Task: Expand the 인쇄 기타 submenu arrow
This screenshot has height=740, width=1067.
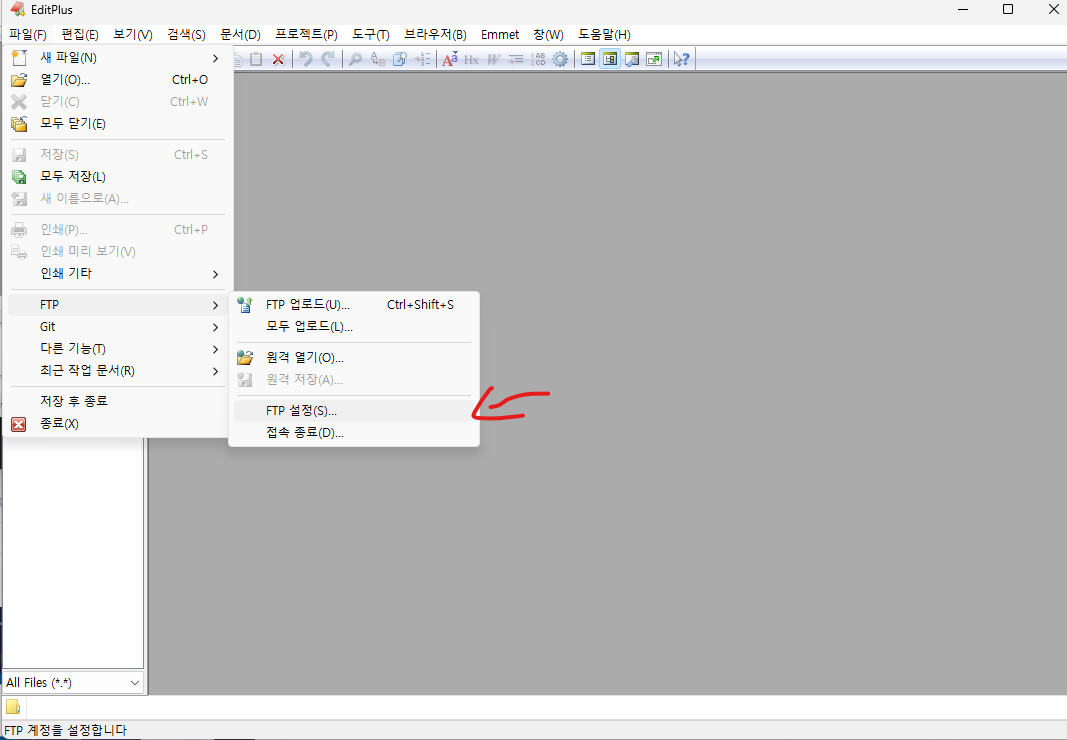Action: [x=215, y=274]
